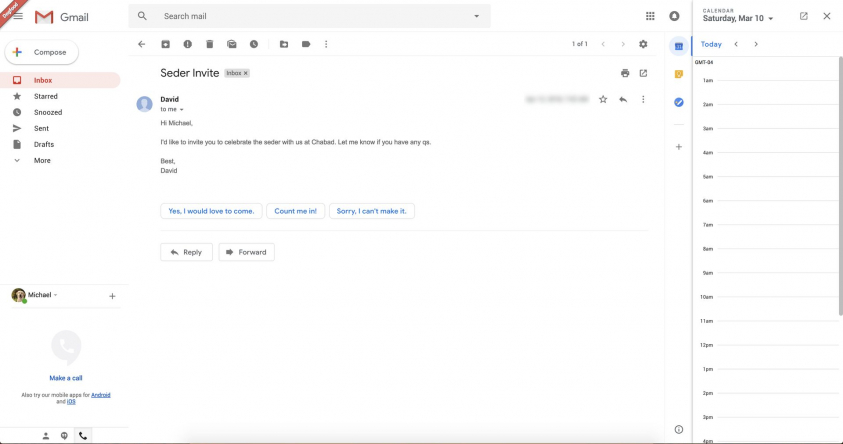This screenshot has width=843, height=444.
Task: Get add-ons with plus icon
Action: tap(678, 147)
